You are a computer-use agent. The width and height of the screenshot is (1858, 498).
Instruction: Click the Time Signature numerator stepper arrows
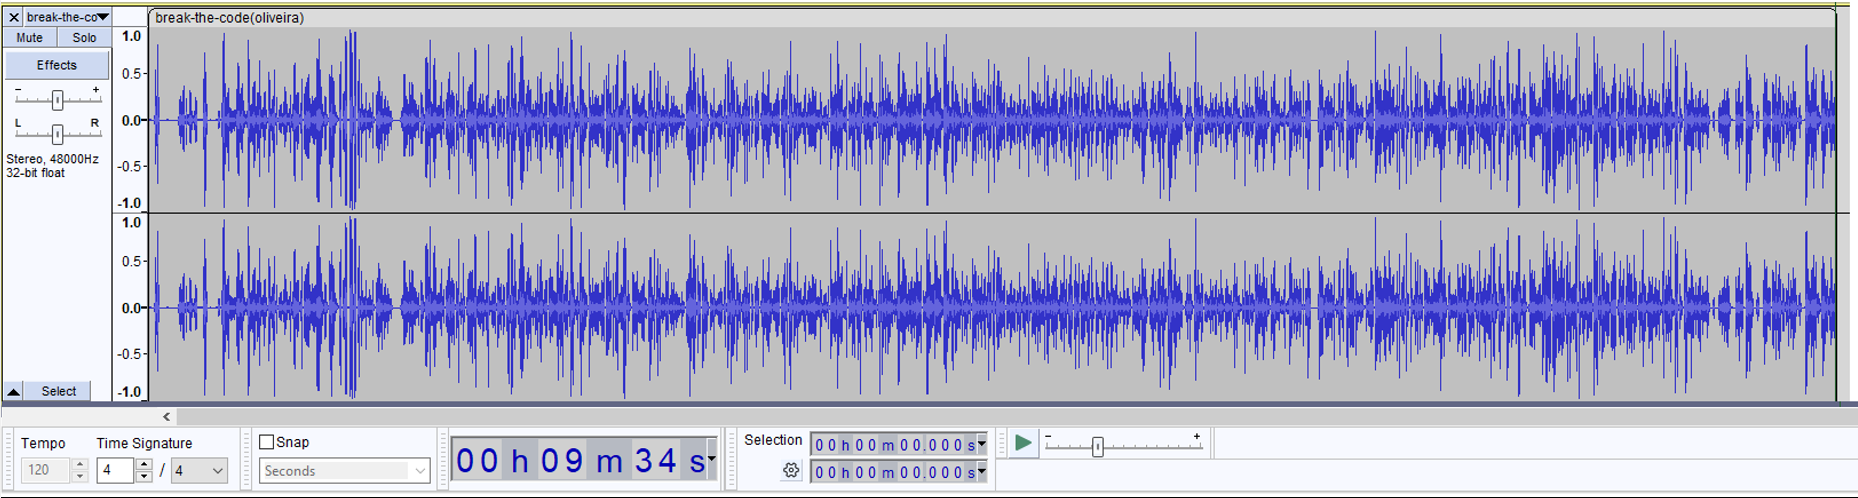pyautogui.click(x=144, y=470)
